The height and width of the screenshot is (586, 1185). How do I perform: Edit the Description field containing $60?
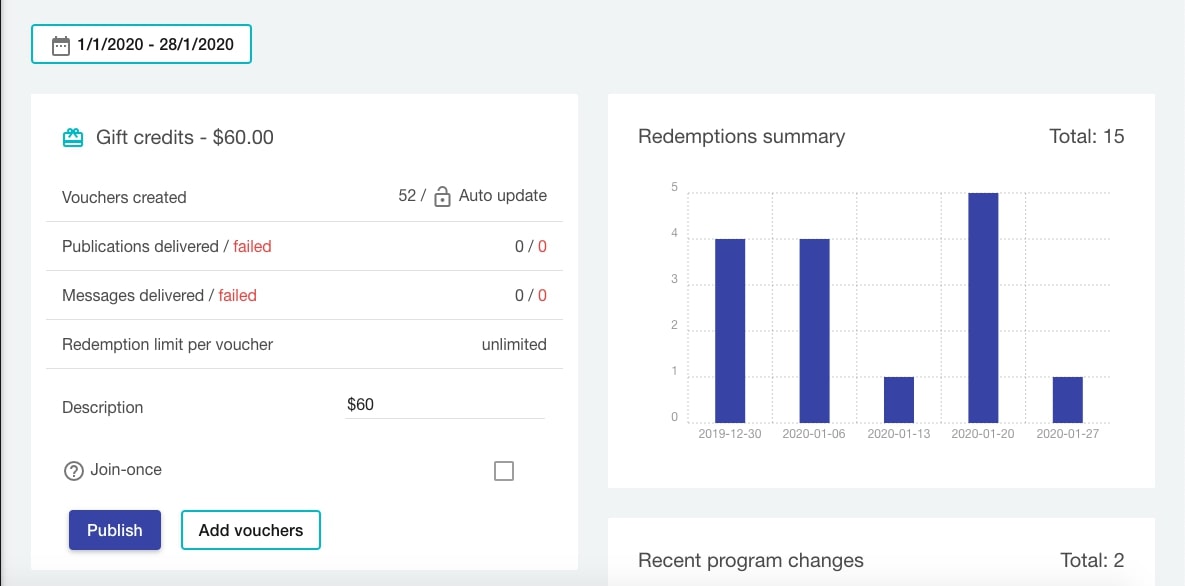[444, 405]
